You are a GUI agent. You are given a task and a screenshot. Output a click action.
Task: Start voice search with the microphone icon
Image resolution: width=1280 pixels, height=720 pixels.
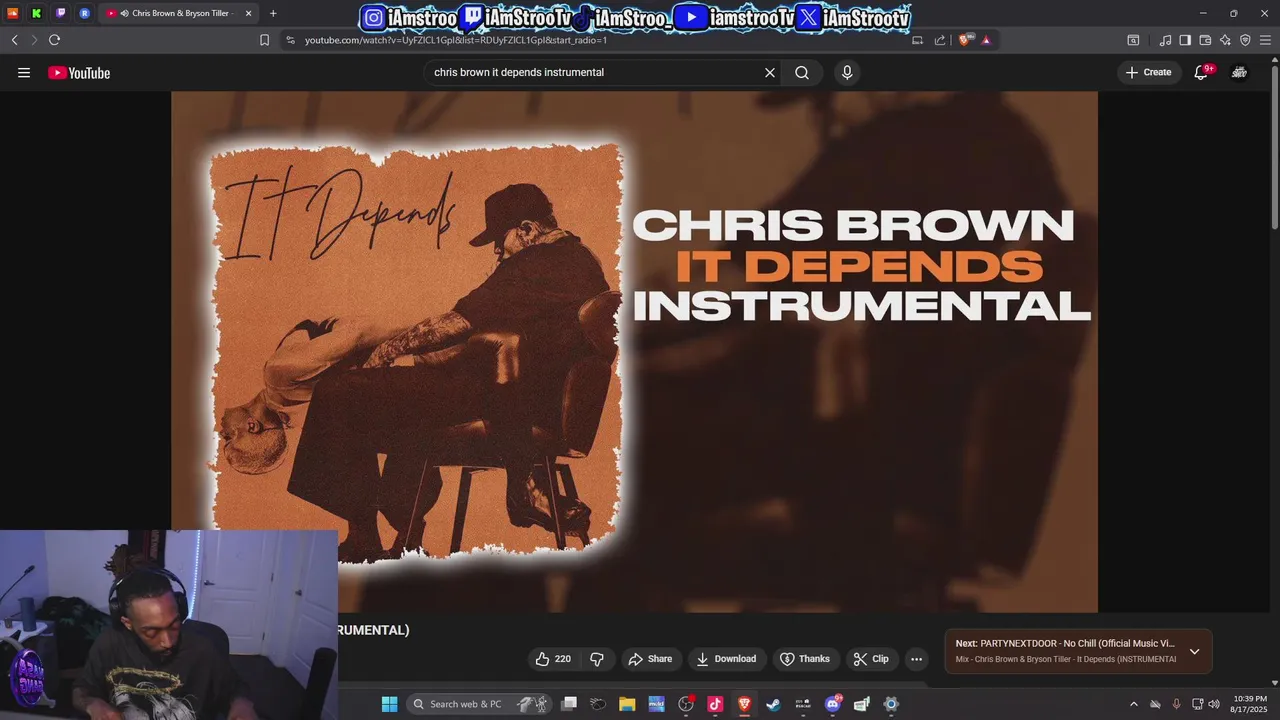(x=847, y=72)
